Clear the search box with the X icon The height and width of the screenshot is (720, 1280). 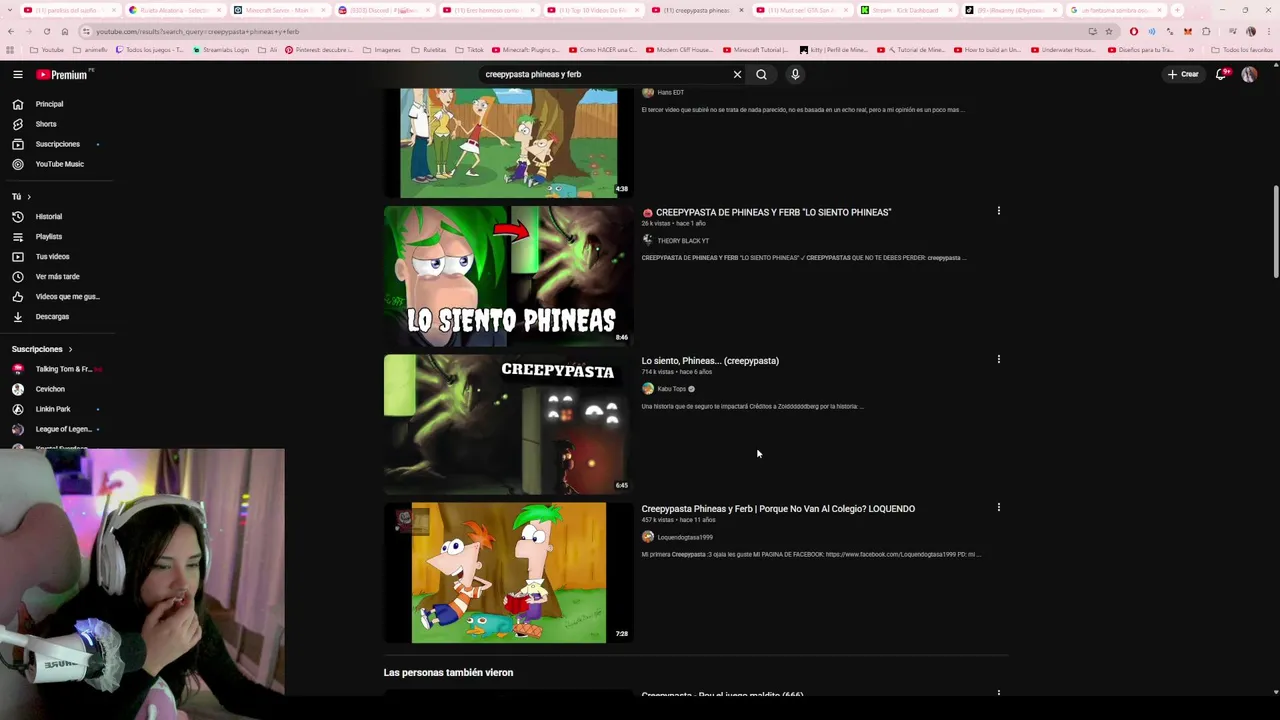(737, 74)
